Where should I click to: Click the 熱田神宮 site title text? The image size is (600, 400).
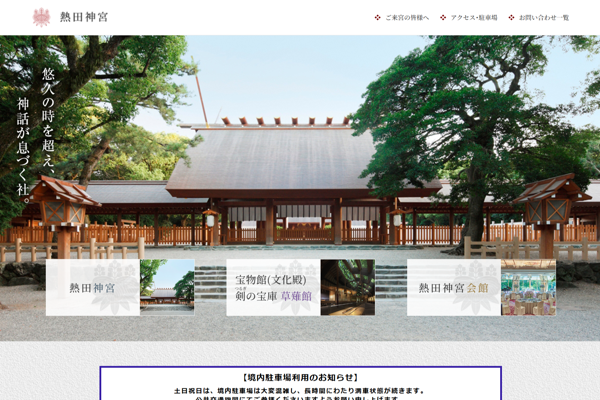[x=84, y=17]
